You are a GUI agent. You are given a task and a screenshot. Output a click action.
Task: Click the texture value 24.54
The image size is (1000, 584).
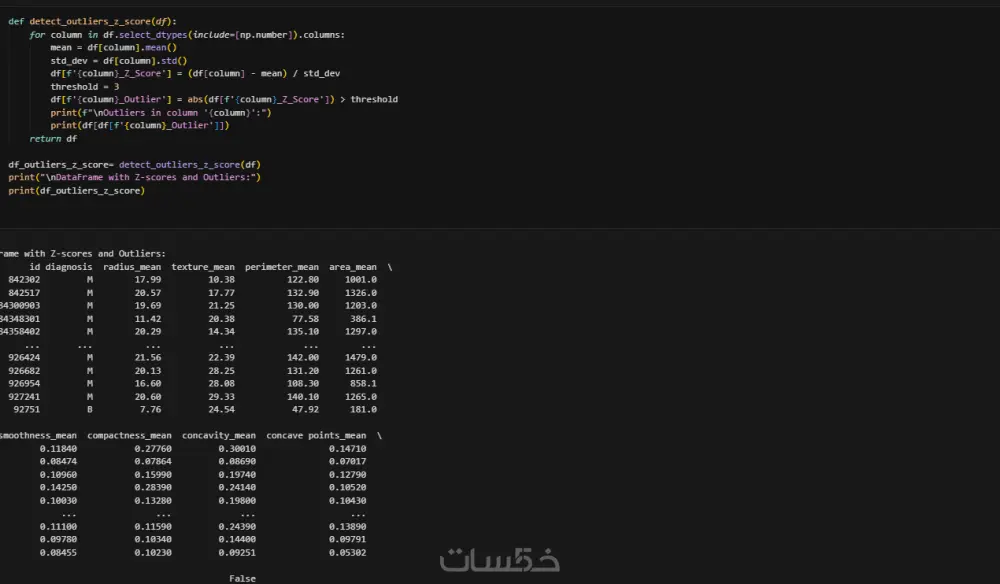(x=221, y=410)
